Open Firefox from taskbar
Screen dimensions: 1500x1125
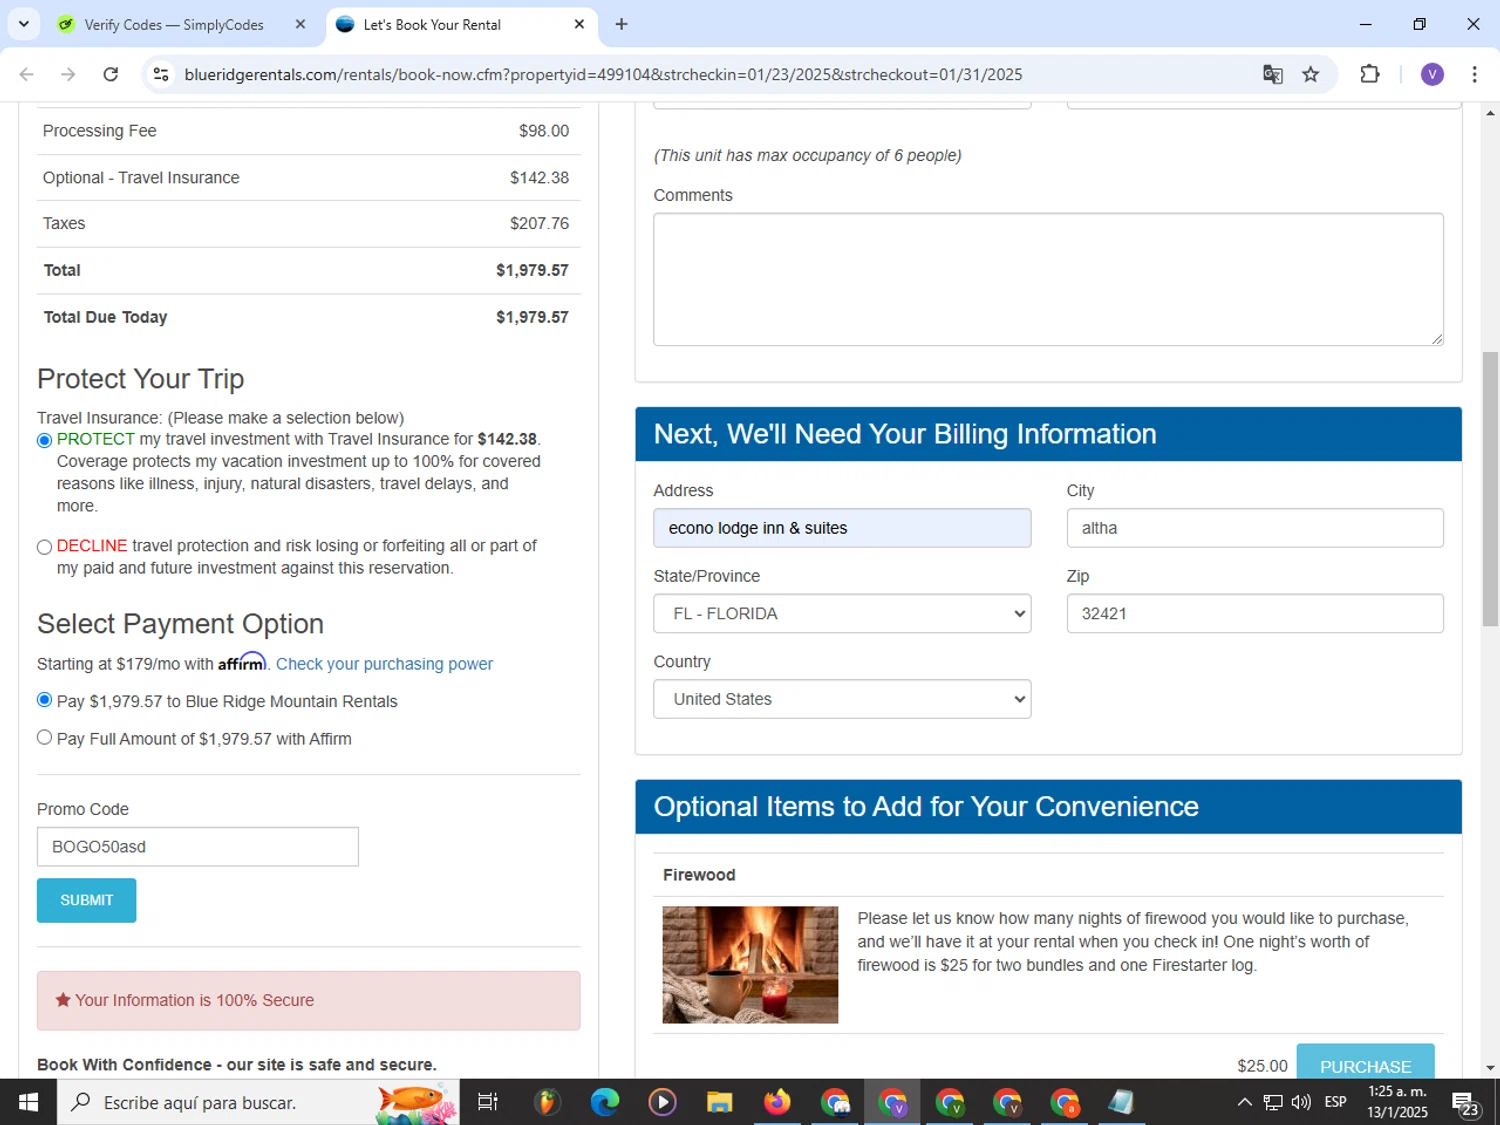click(777, 1102)
